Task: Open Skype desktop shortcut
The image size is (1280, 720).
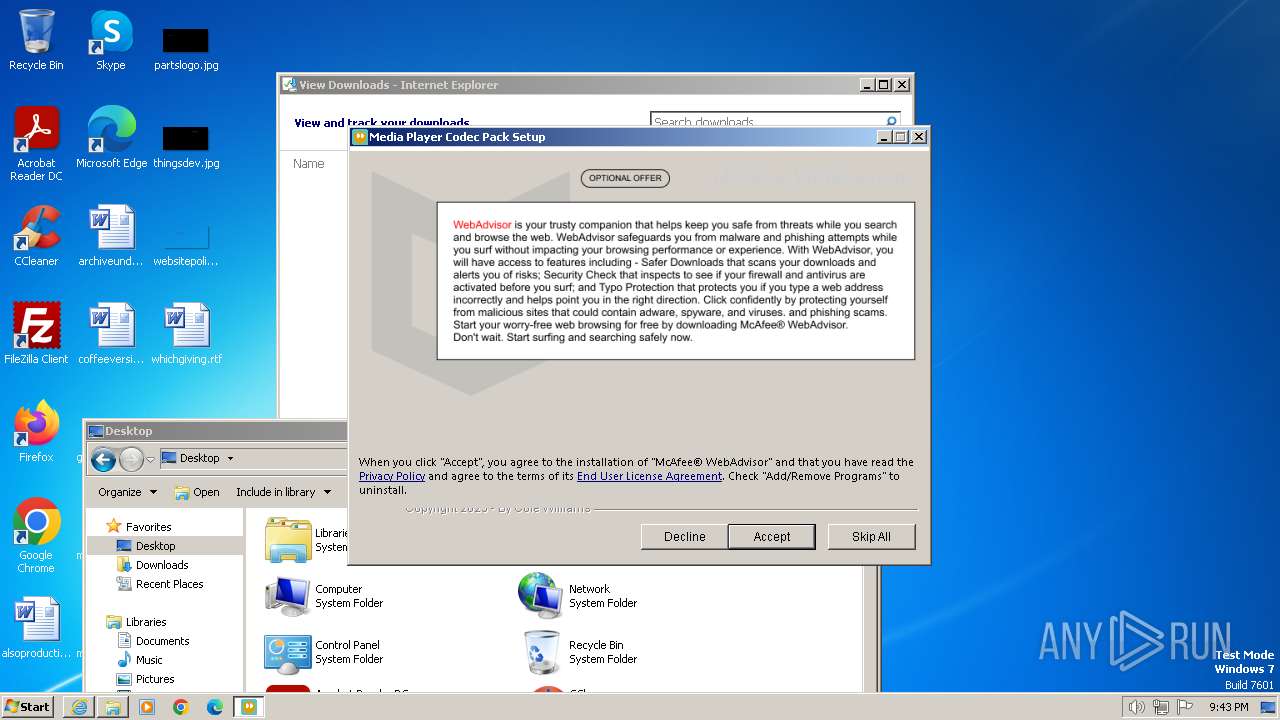Action: (x=110, y=40)
